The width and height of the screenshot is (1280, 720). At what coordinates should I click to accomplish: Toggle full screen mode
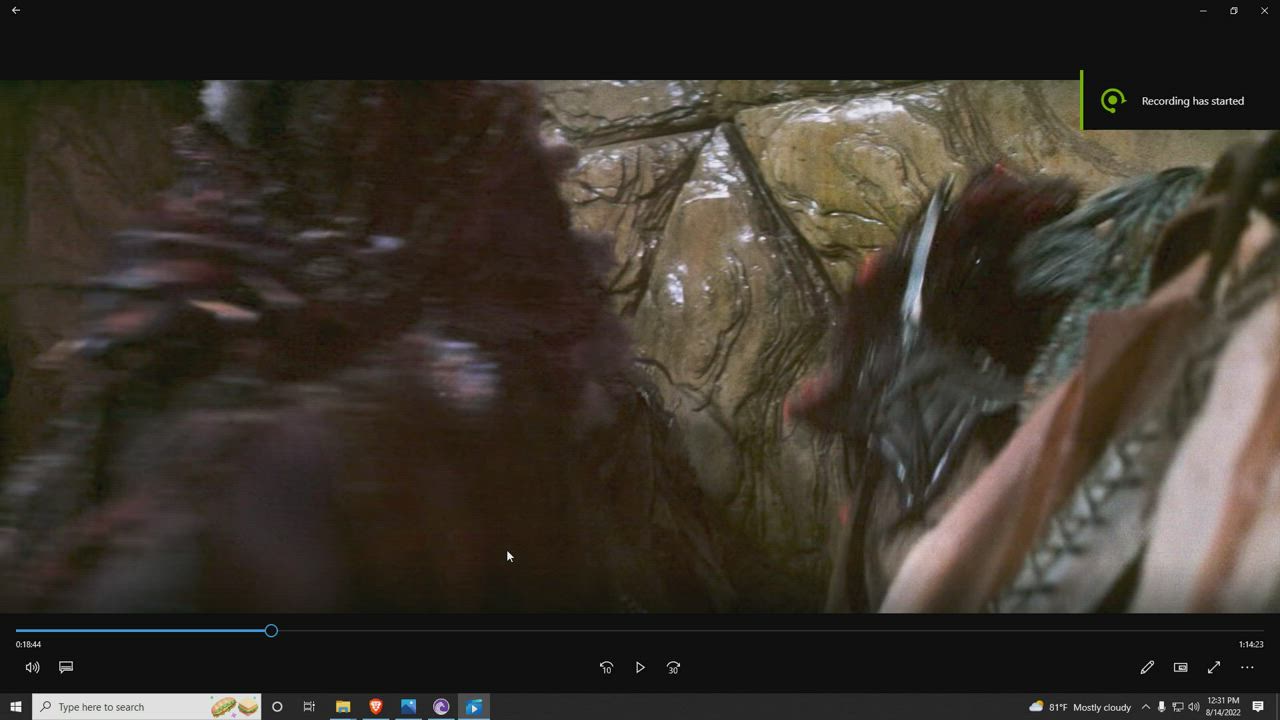click(1214, 667)
